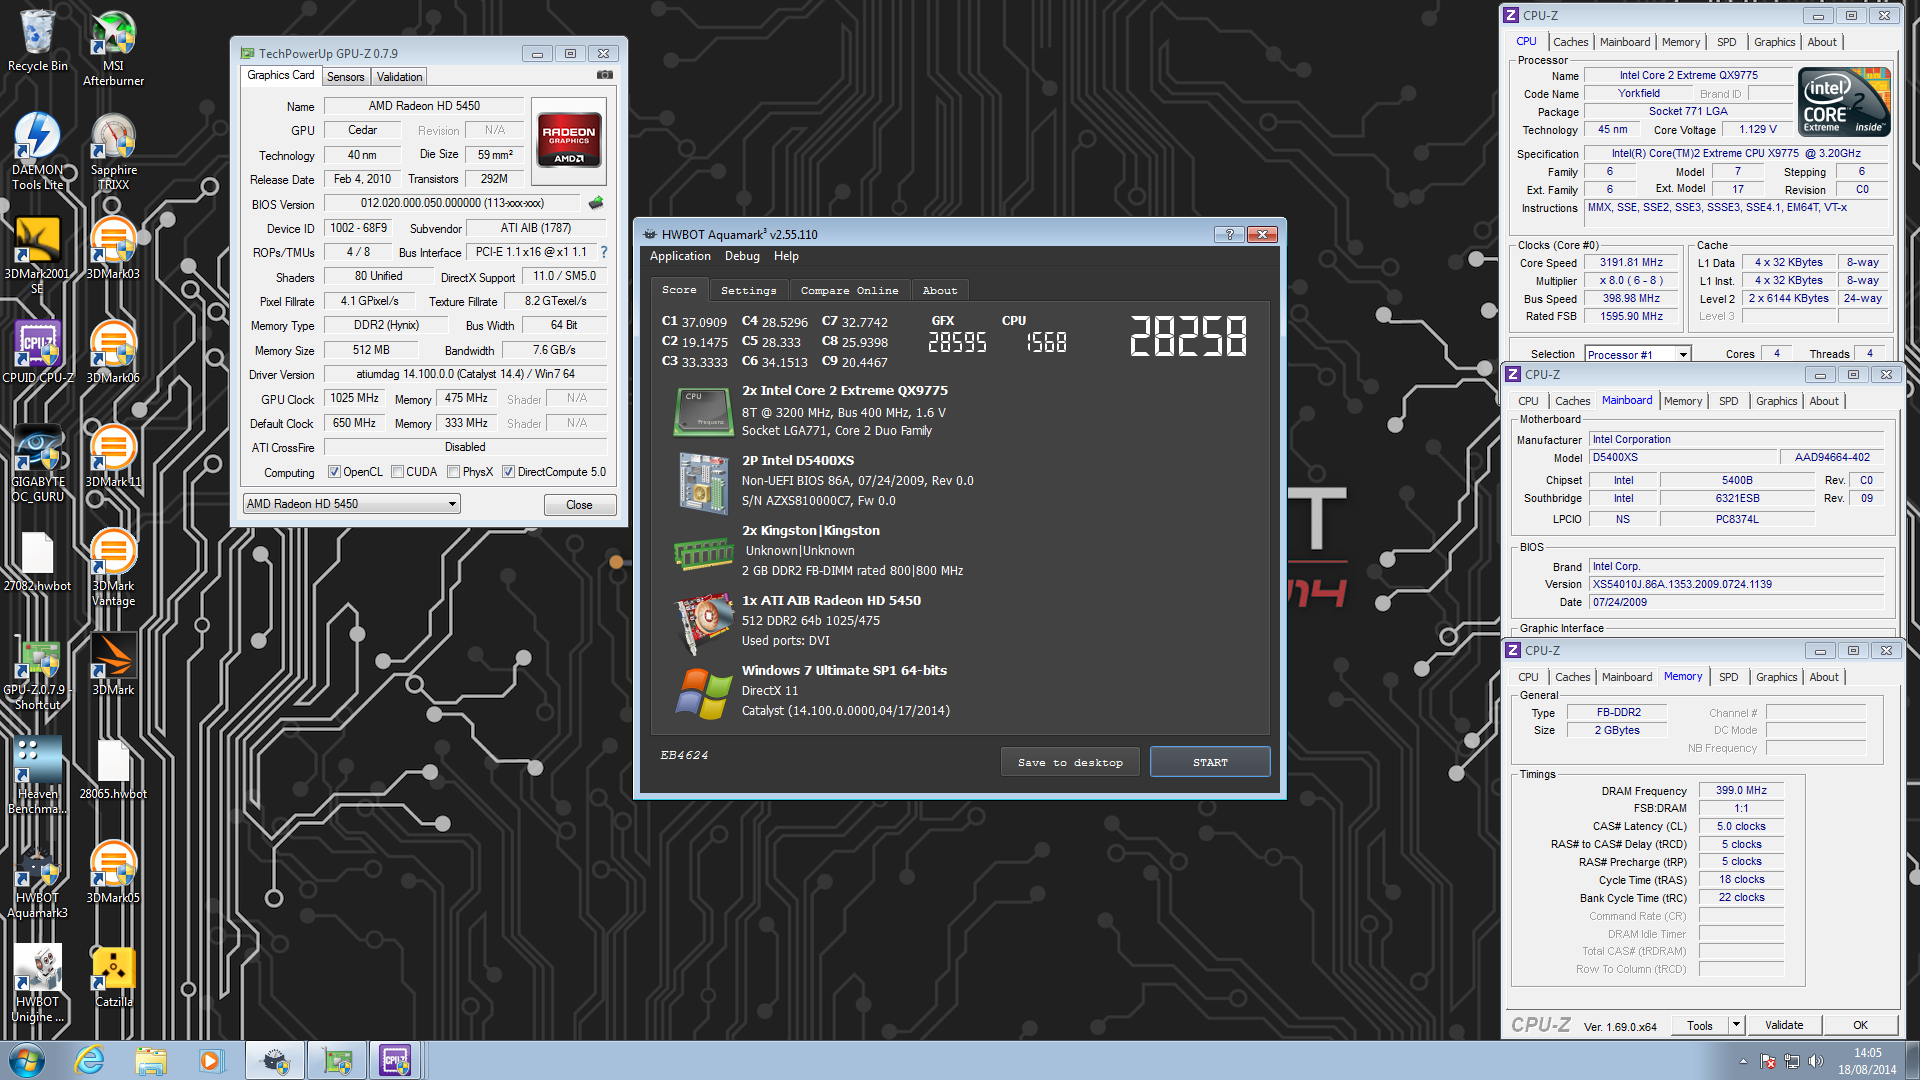The image size is (1920, 1080).
Task: Open Caches tab in top CPU-Z window
Action: coord(1570,42)
